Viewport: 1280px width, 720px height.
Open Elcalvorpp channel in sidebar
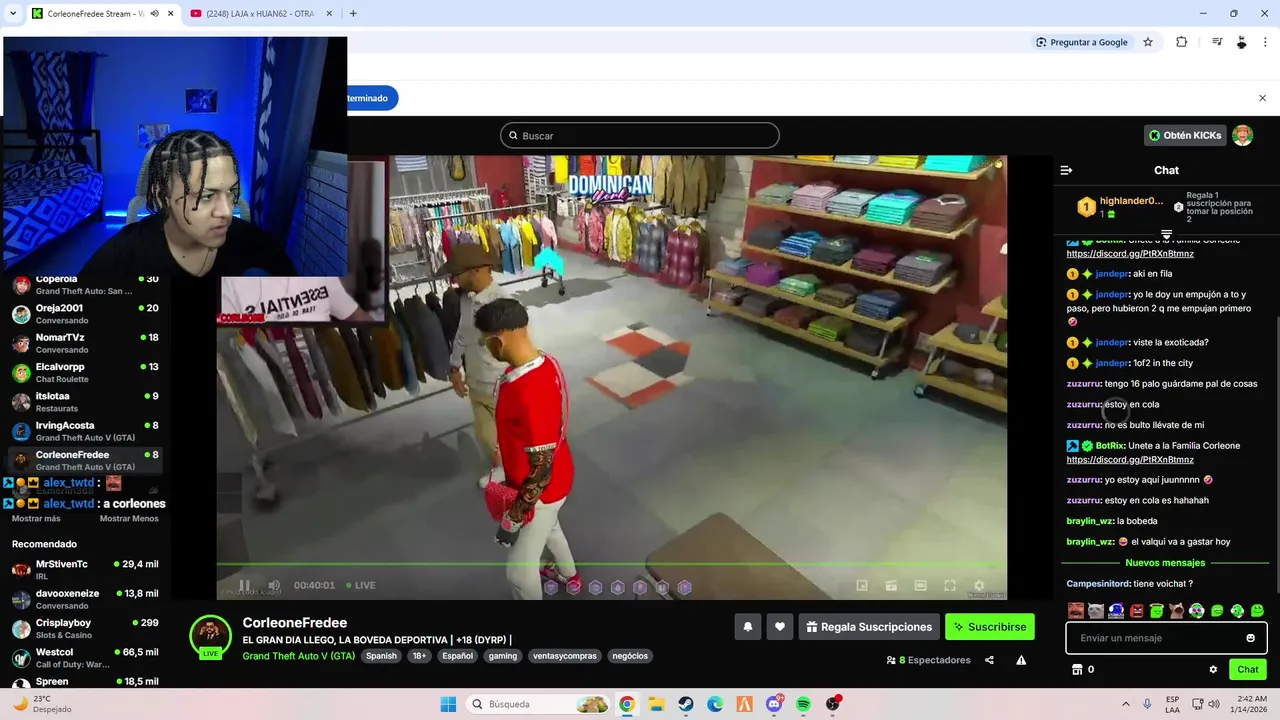click(85, 372)
